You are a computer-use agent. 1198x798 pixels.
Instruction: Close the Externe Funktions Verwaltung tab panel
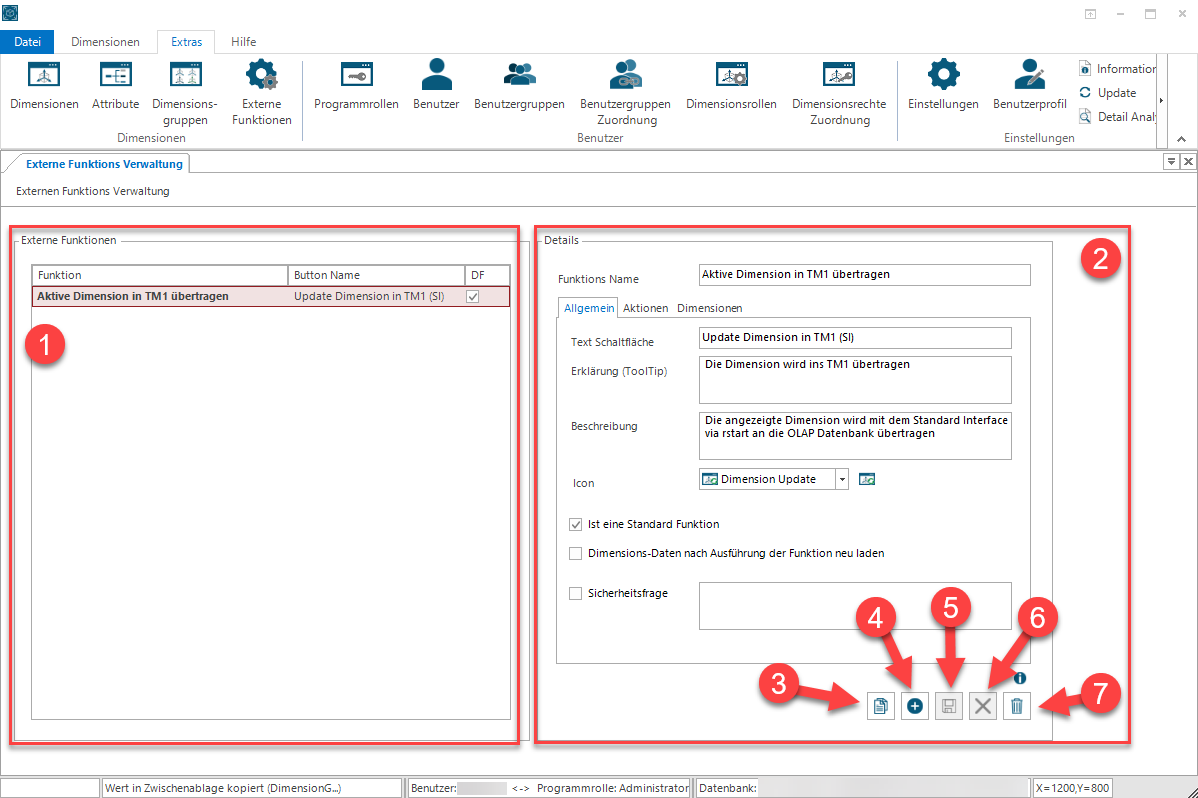click(1188, 161)
